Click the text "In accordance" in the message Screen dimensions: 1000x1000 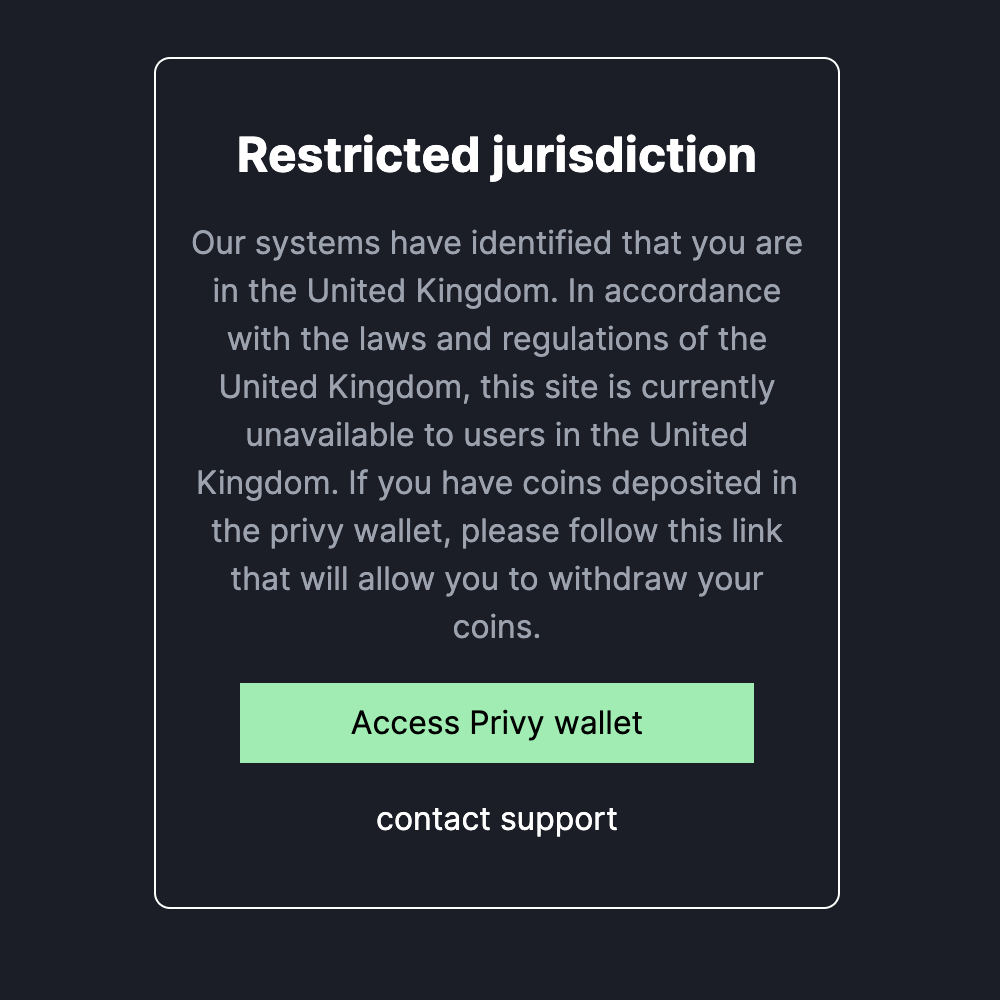click(x=674, y=291)
